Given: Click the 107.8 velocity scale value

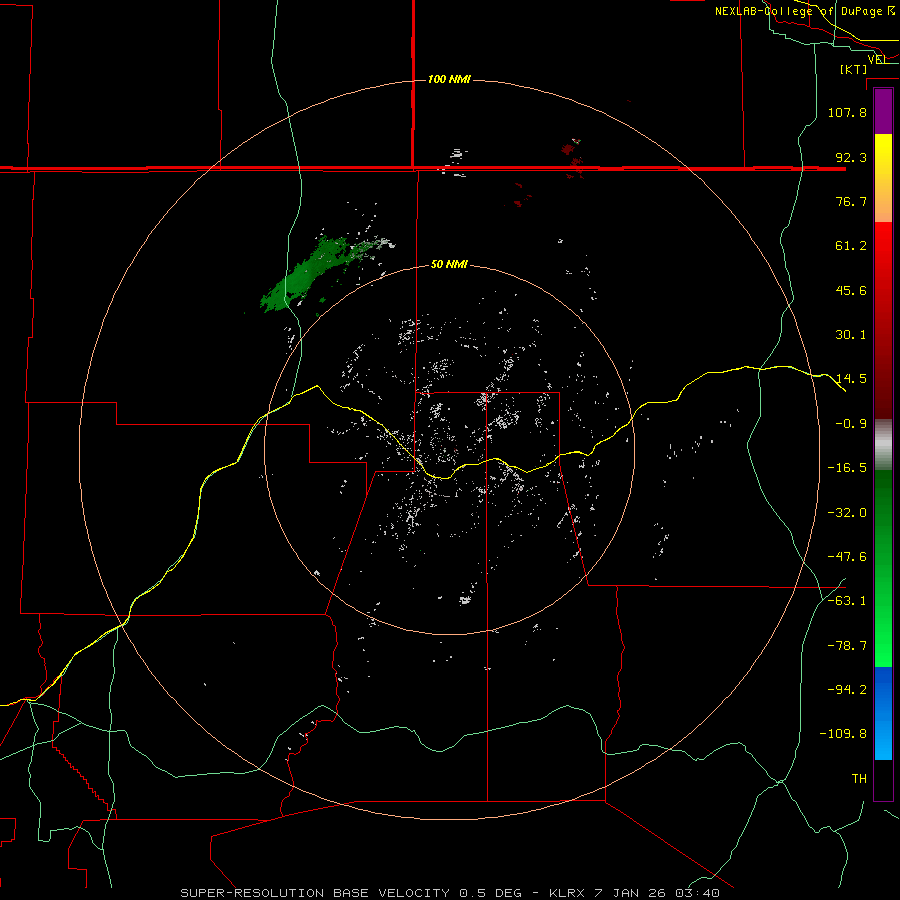Looking at the screenshot, I should point(847,112).
